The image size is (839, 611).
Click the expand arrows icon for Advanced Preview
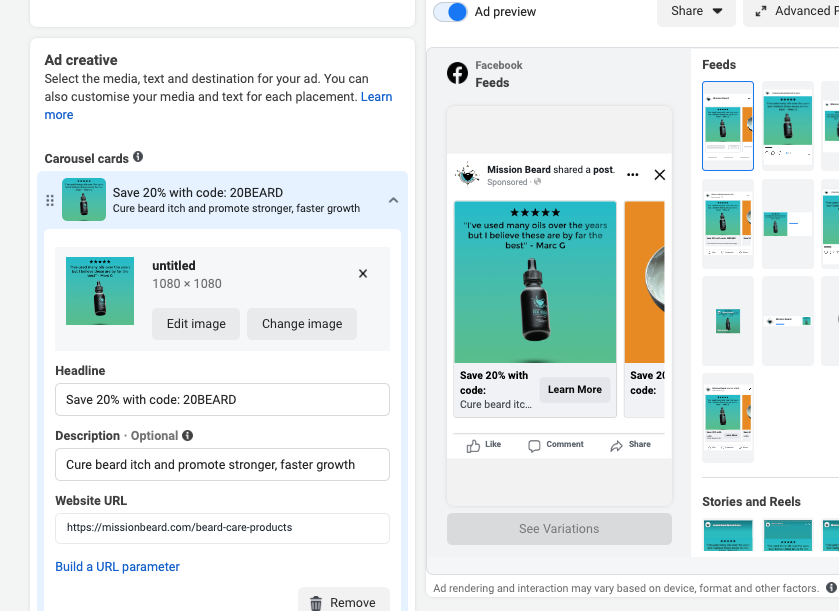point(760,11)
